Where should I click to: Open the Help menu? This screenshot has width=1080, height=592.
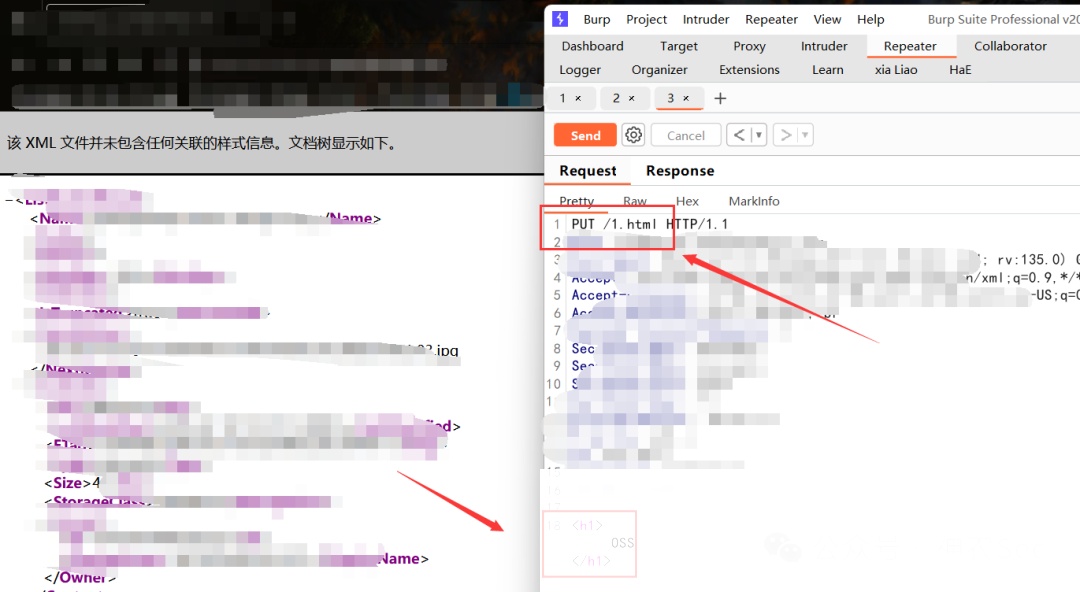(x=871, y=19)
